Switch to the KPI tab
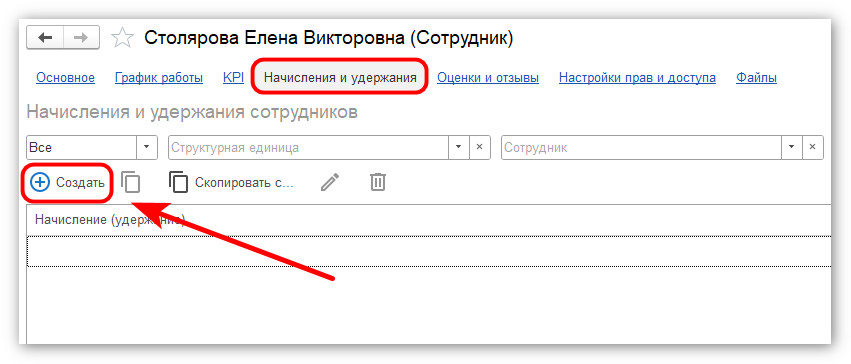This screenshot has height=364, width=851. [x=233, y=78]
